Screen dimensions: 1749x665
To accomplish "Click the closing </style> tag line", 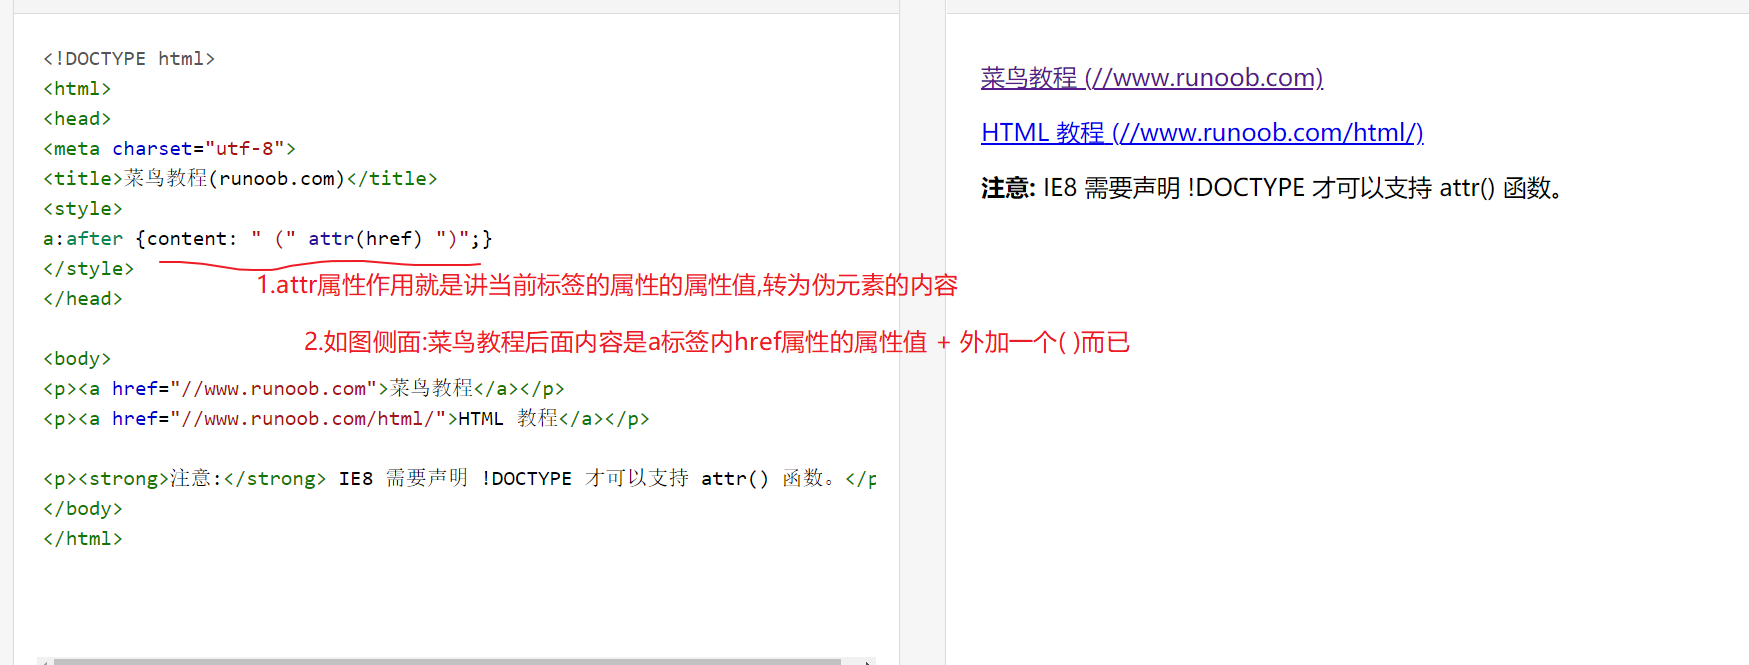I will [x=88, y=269].
